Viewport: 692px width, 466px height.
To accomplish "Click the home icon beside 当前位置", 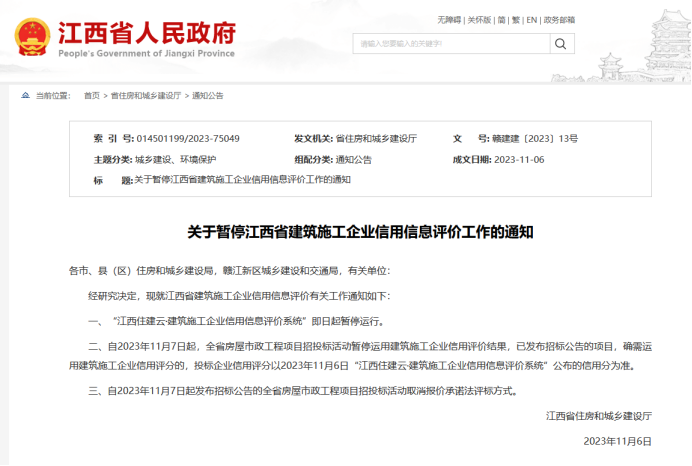I will click(26, 95).
